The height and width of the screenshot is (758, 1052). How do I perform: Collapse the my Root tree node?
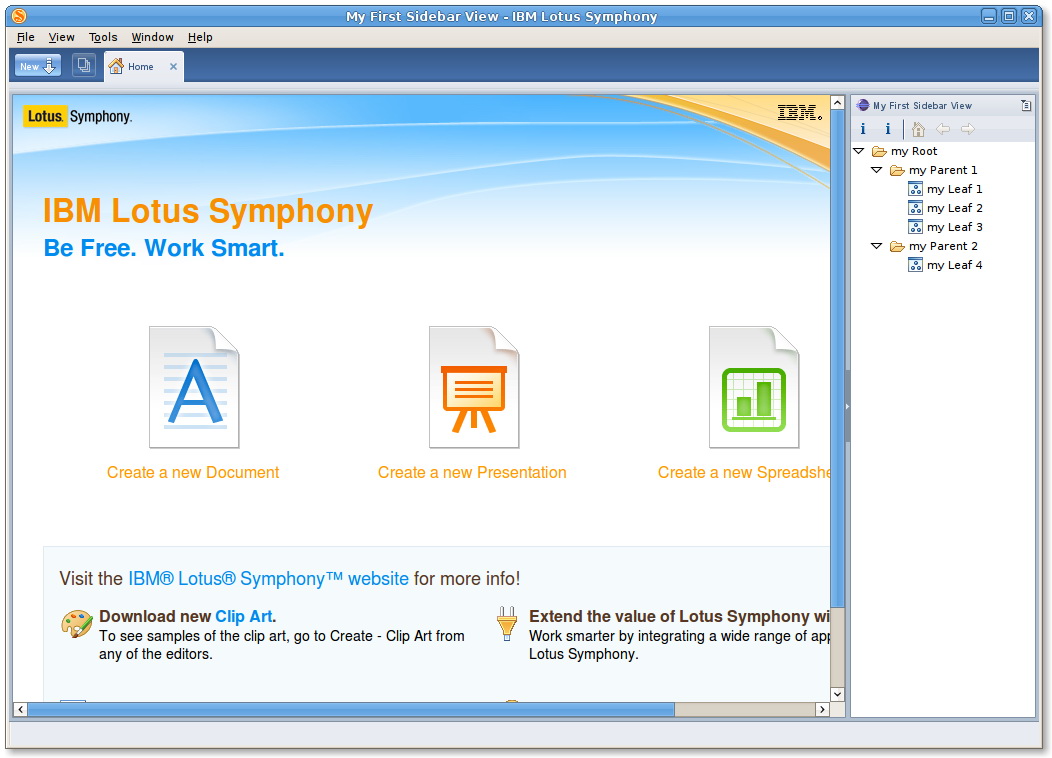pyautogui.click(x=859, y=151)
